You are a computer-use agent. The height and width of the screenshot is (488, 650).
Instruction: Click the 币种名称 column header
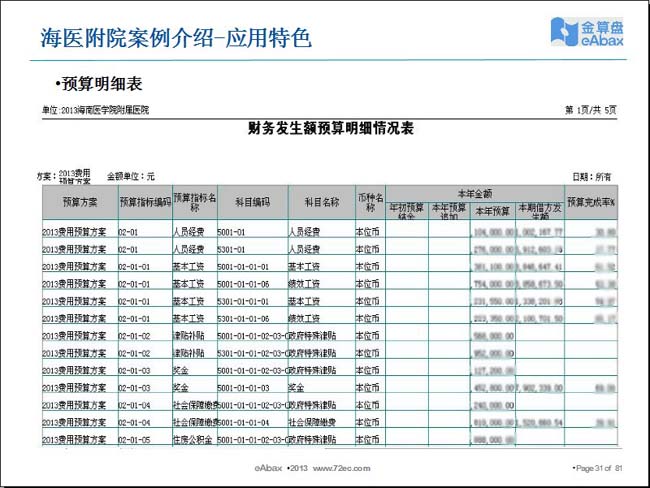click(370, 202)
